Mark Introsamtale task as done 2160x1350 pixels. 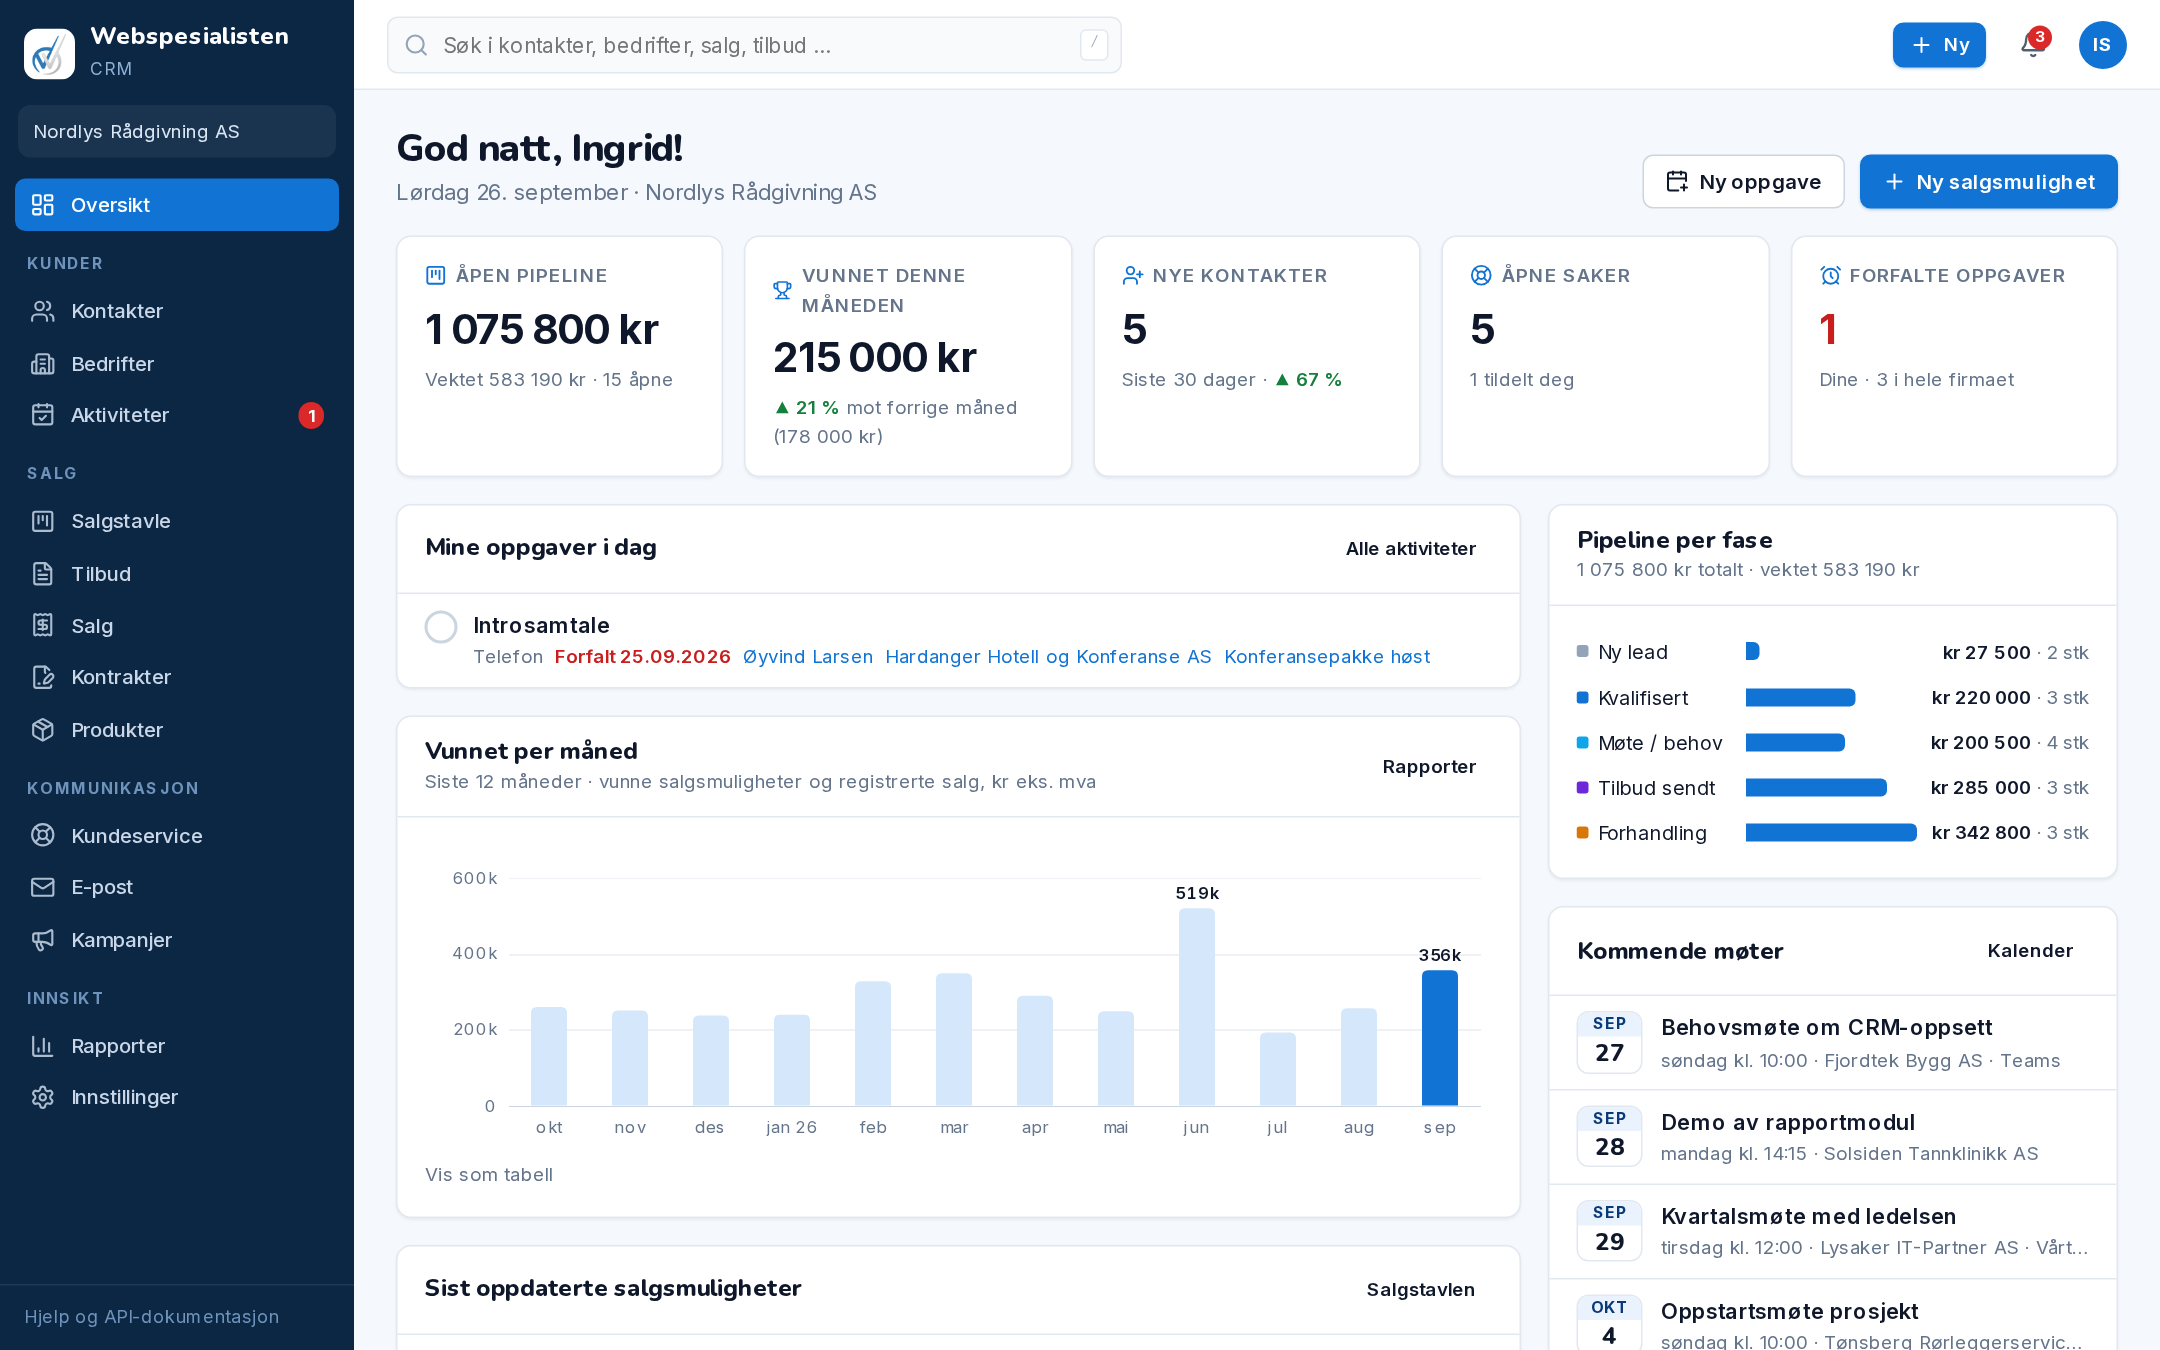point(441,627)
